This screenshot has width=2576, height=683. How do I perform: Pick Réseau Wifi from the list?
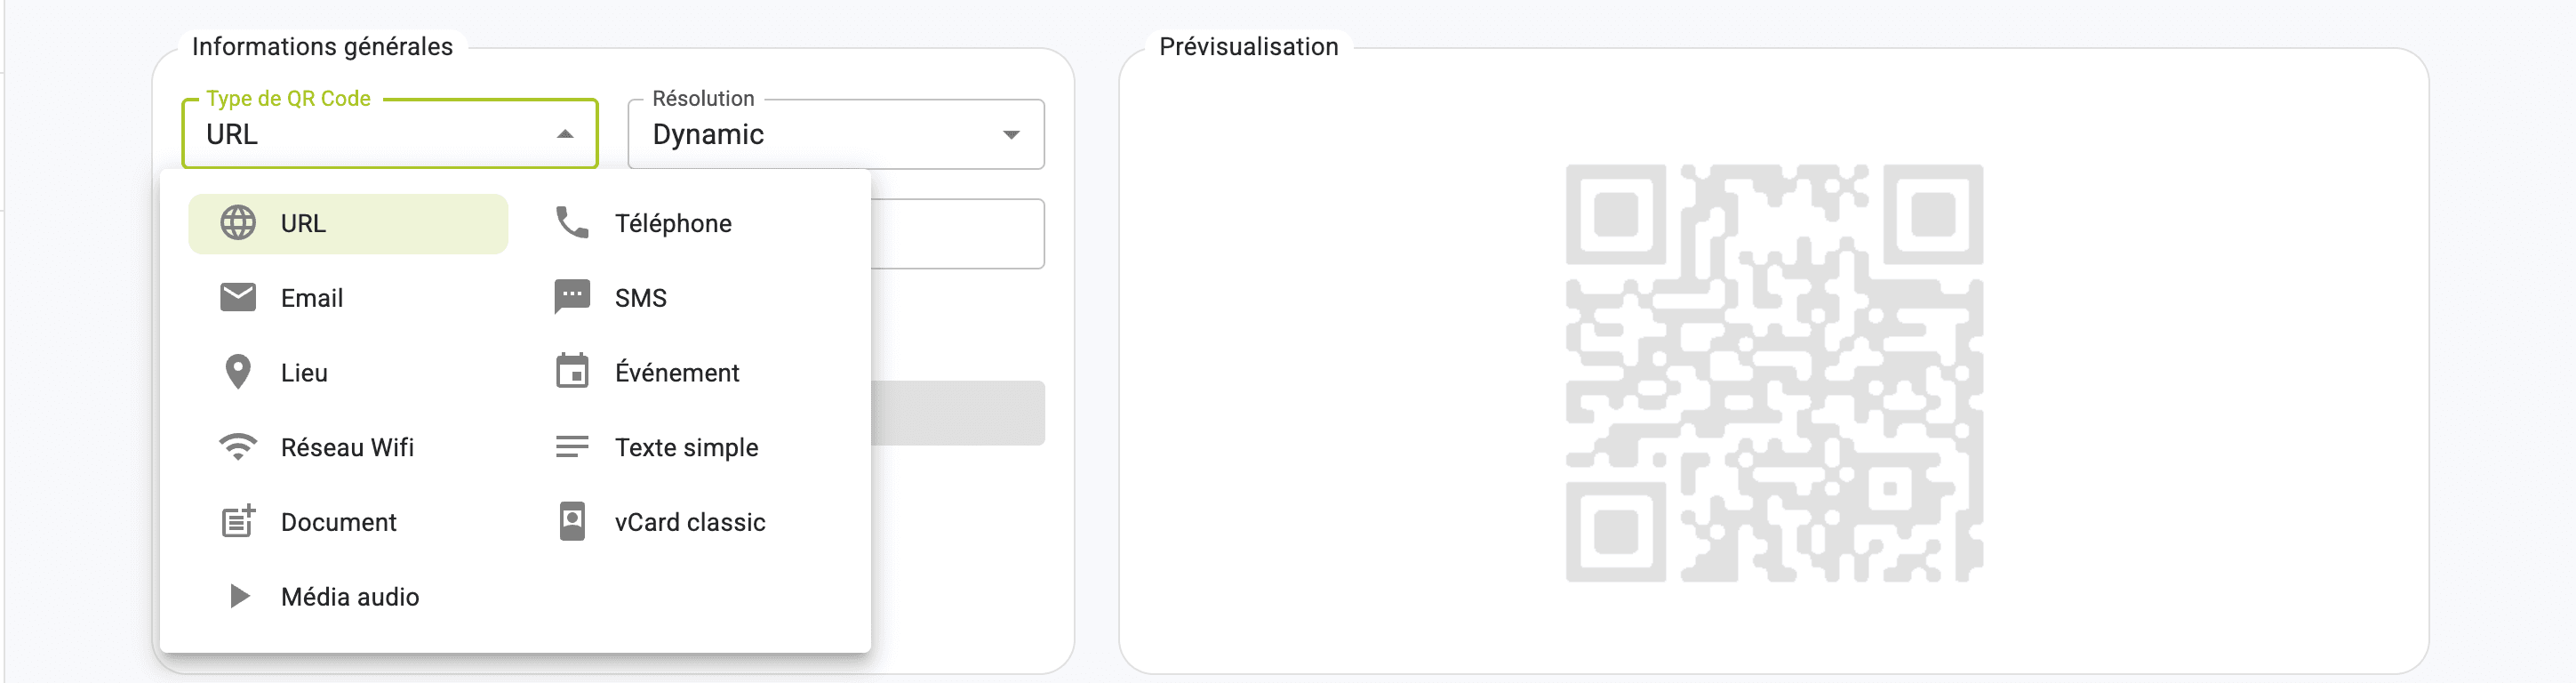(347, 447)
